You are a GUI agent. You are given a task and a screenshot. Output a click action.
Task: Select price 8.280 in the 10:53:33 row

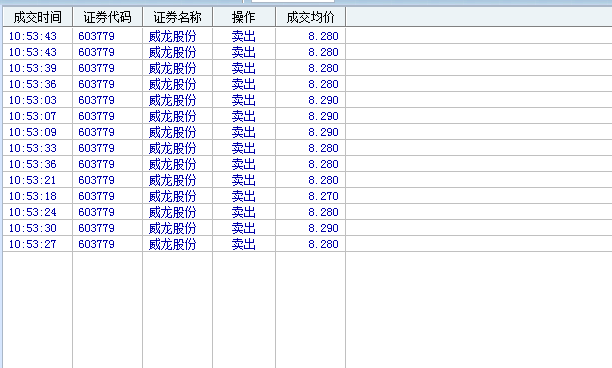(323, 148)
